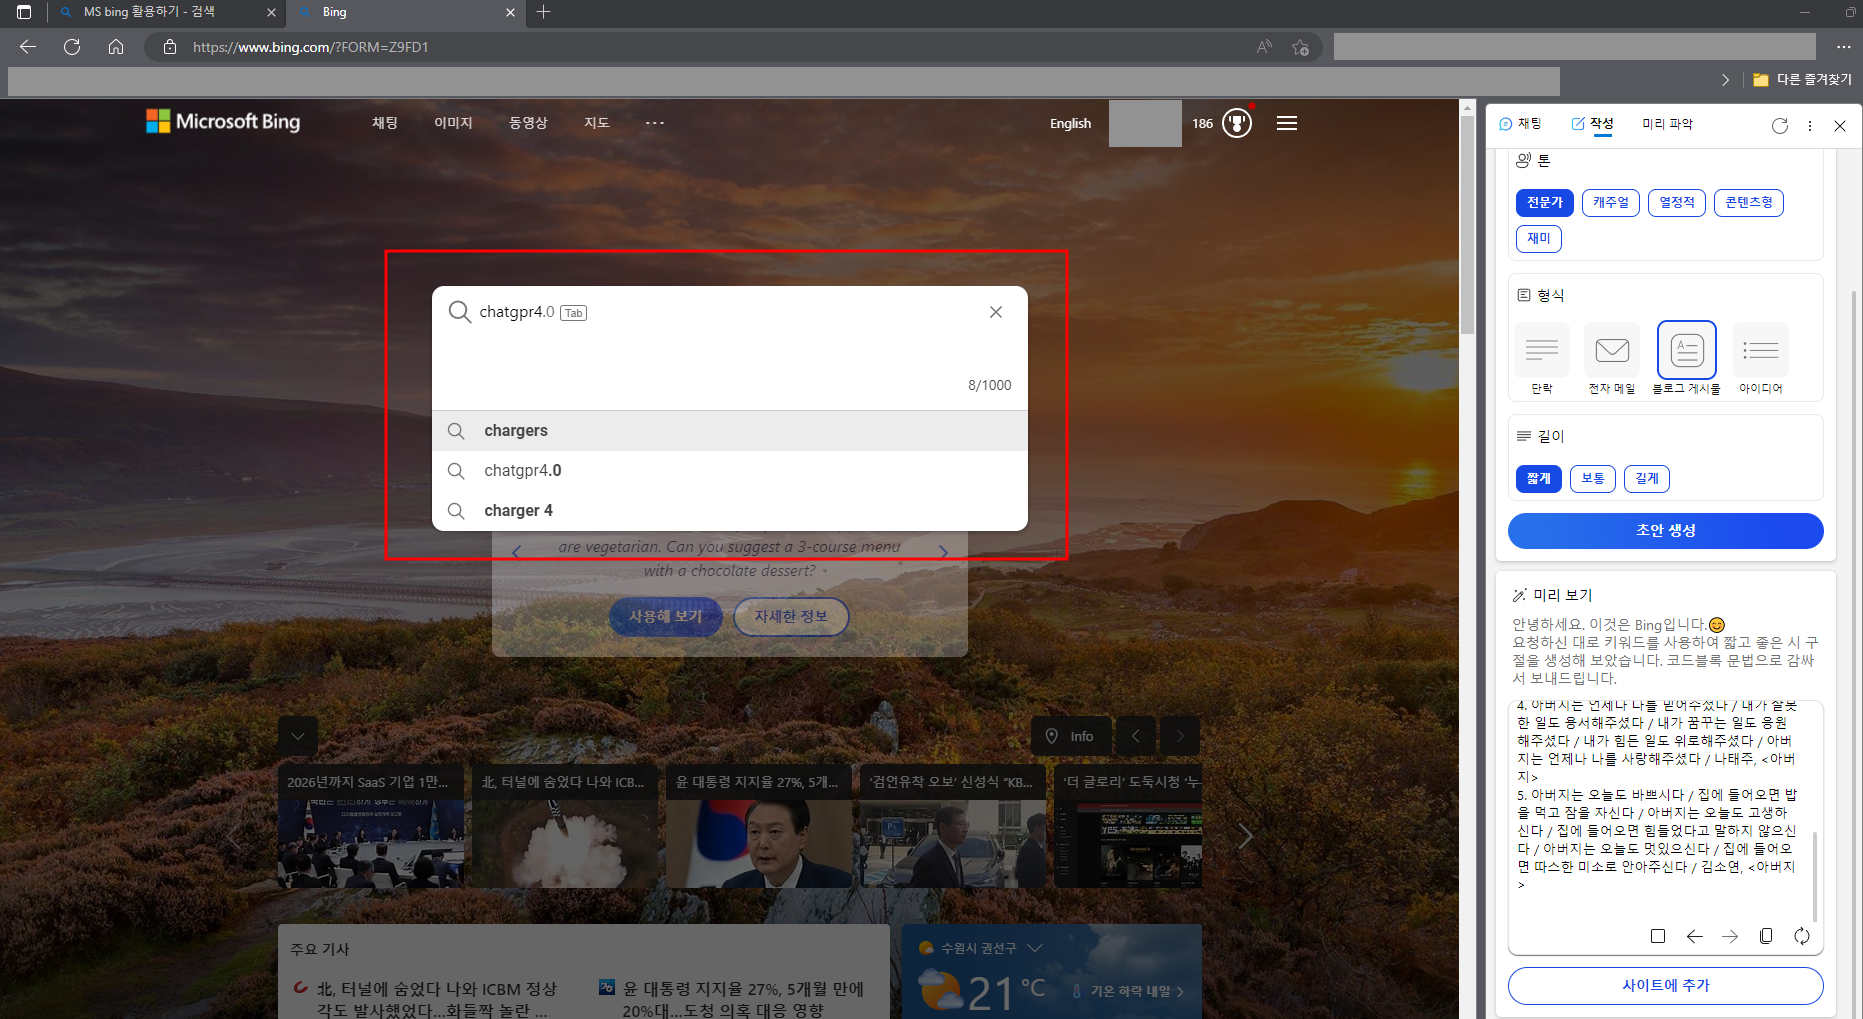Image resolution: width=1863 pixels, height=1019 pixels.
Task: Expand the favorites bar overflow chevron
Action: (1725, 80)
